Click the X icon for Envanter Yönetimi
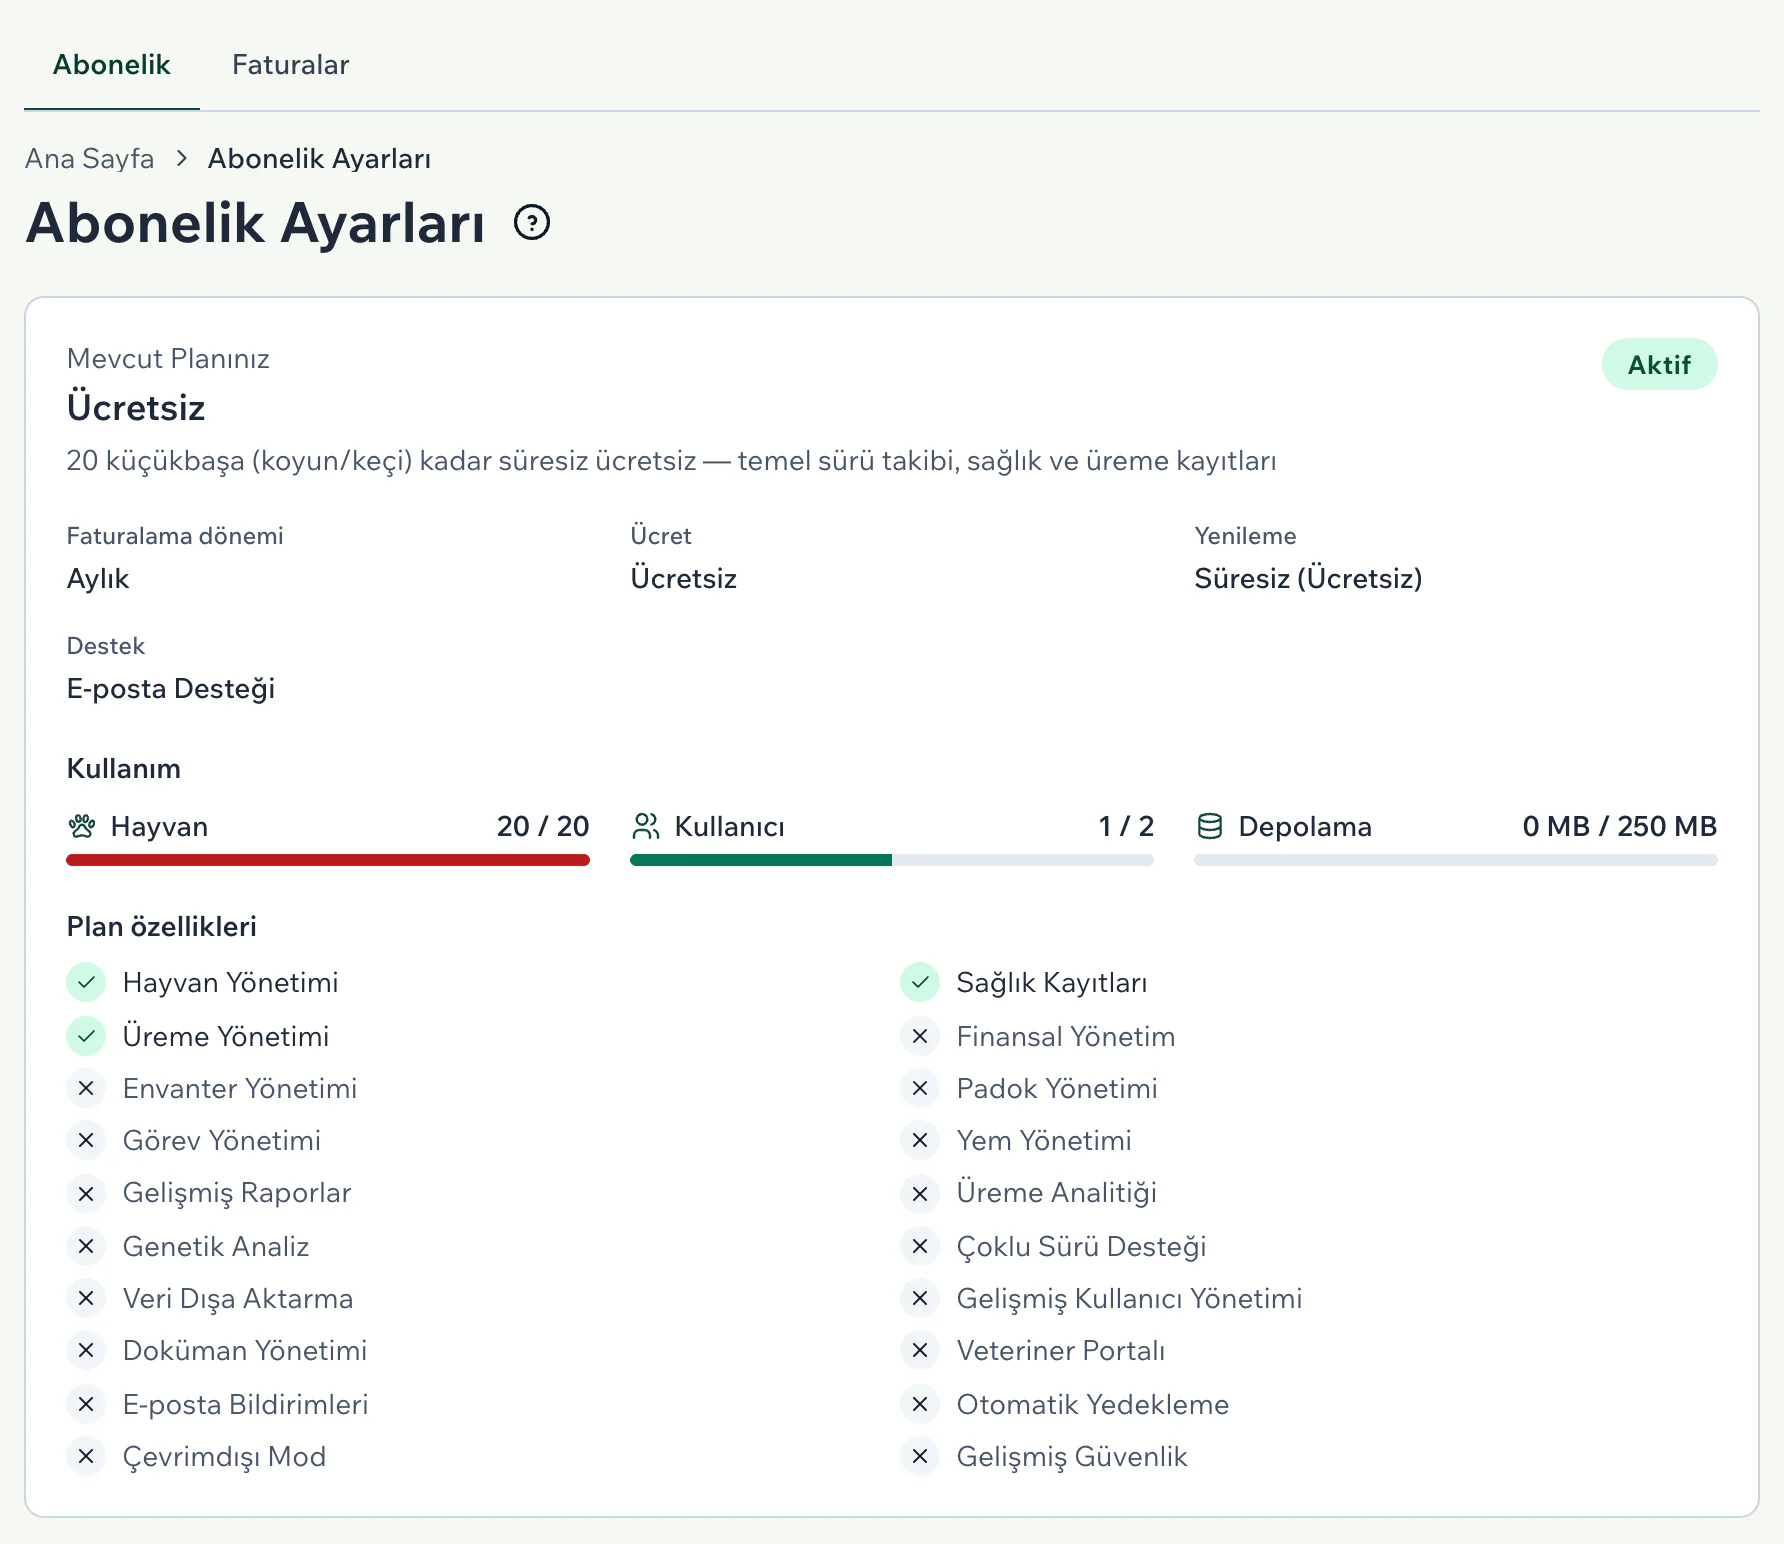Image resolution: width=1784 pixels, height=1544 pixels. [86, 1088]
